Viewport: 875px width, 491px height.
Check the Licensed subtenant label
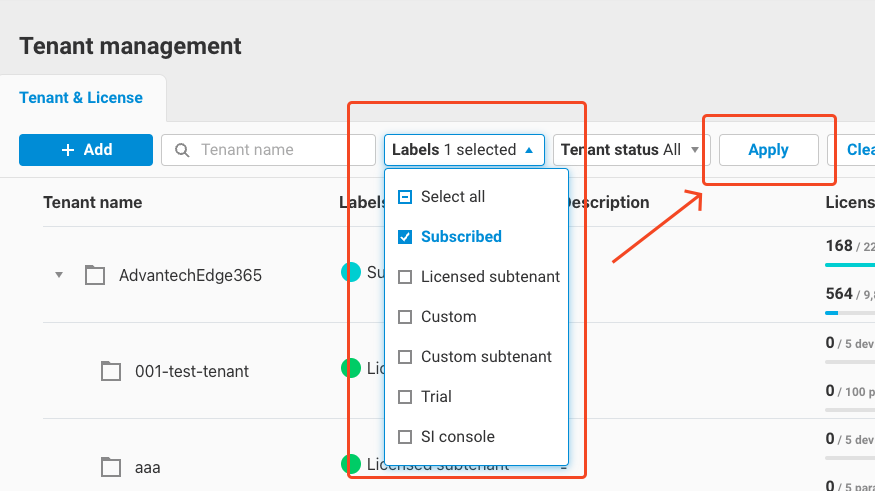(x=405, y=277)
